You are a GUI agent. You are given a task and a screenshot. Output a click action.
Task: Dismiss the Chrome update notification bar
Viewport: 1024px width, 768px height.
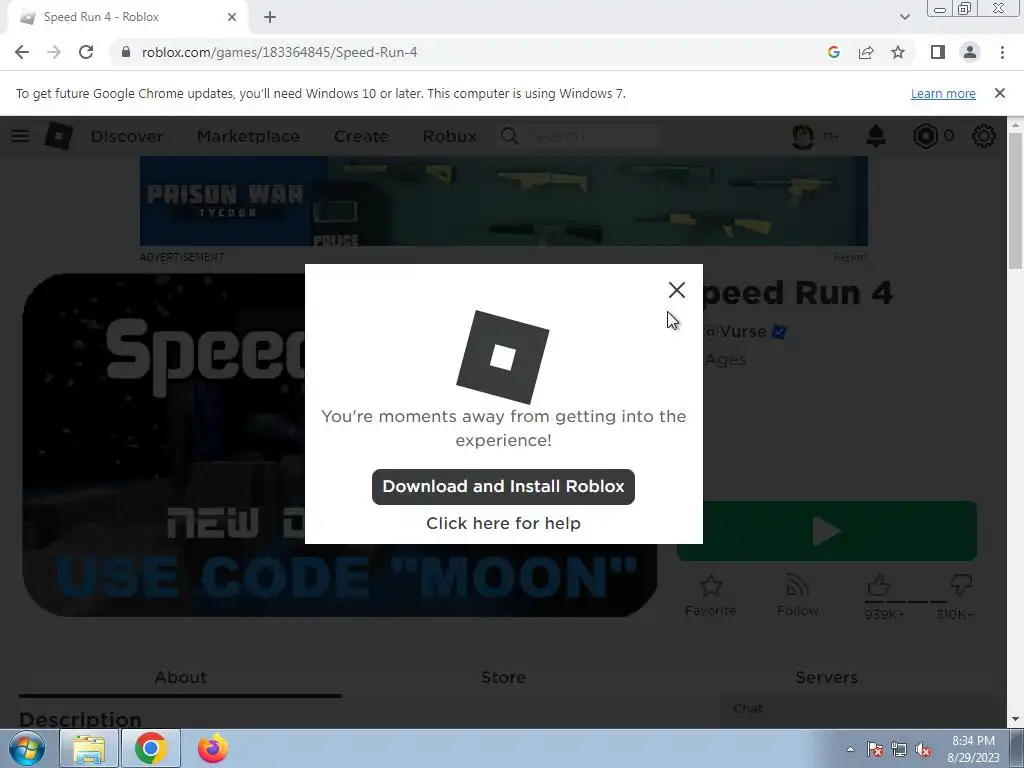pyautogui.click(x=1000, y=93)
